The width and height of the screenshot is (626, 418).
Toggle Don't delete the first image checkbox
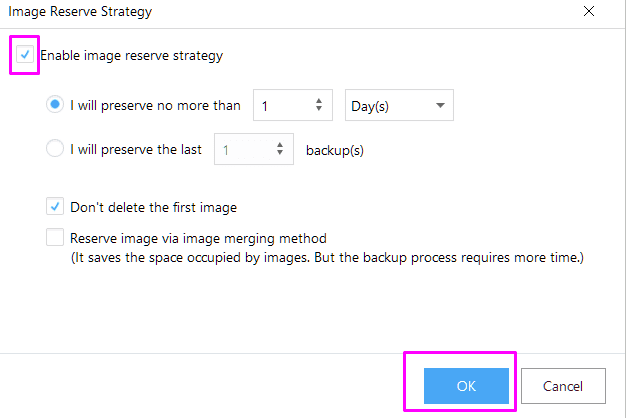click(x=55, y=206)
